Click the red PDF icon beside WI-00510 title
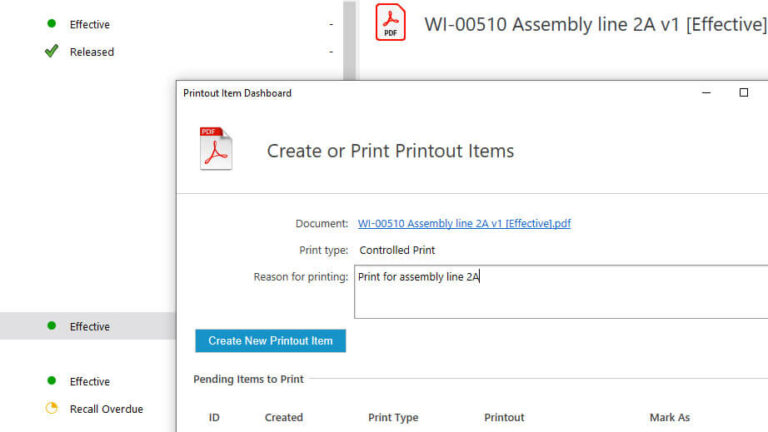 point(390,22)
